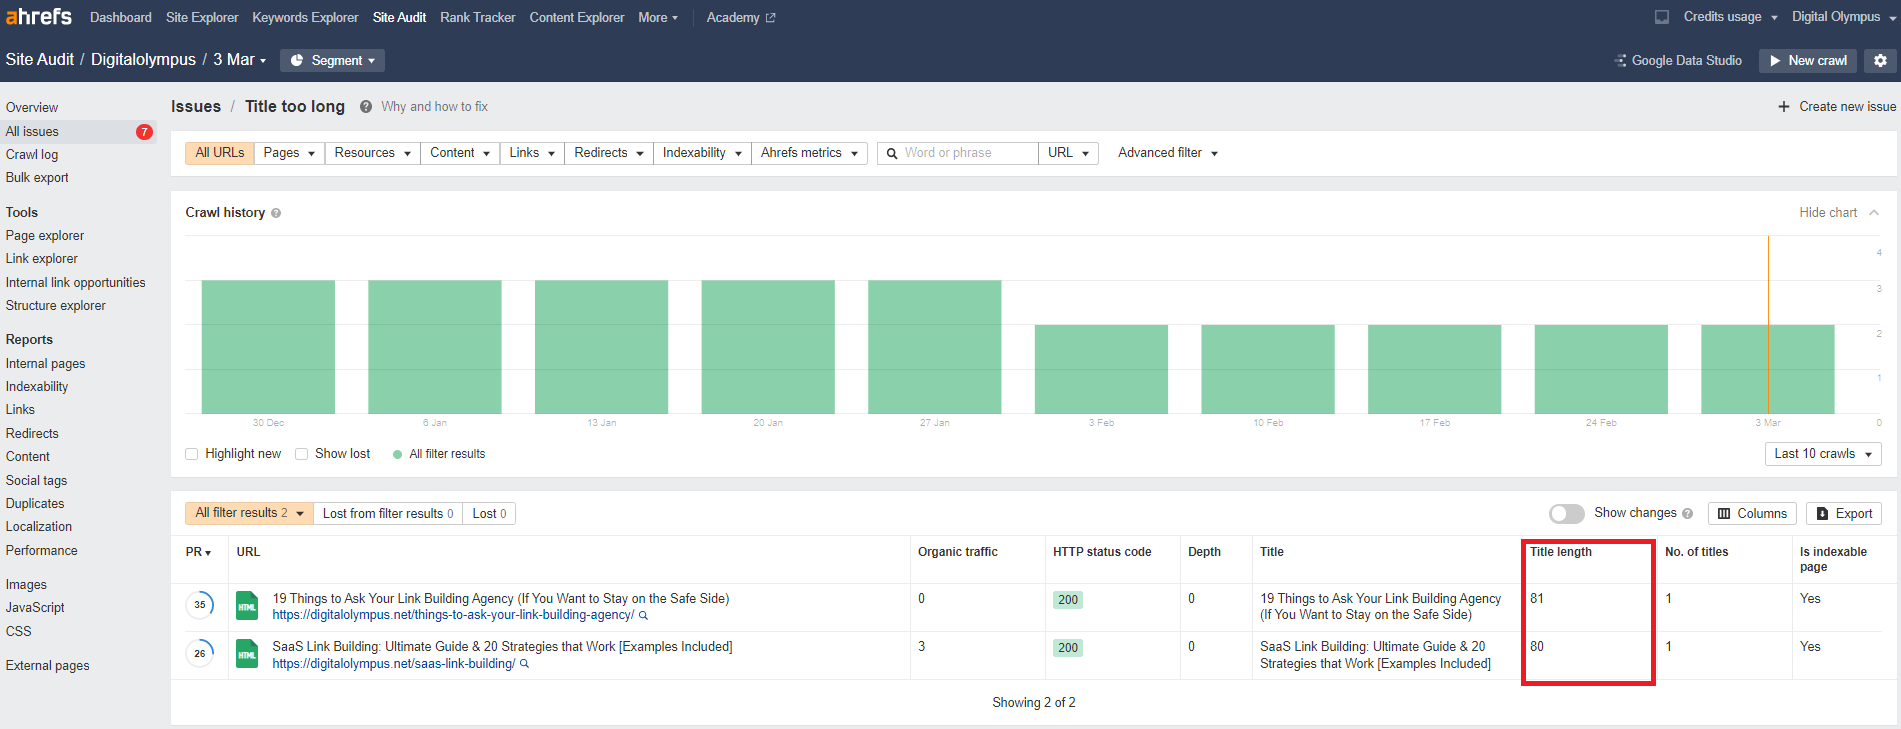1901x729 pixels.
Task: Click the HTML file icon for SaaS Link Building row
Action: 247,655
